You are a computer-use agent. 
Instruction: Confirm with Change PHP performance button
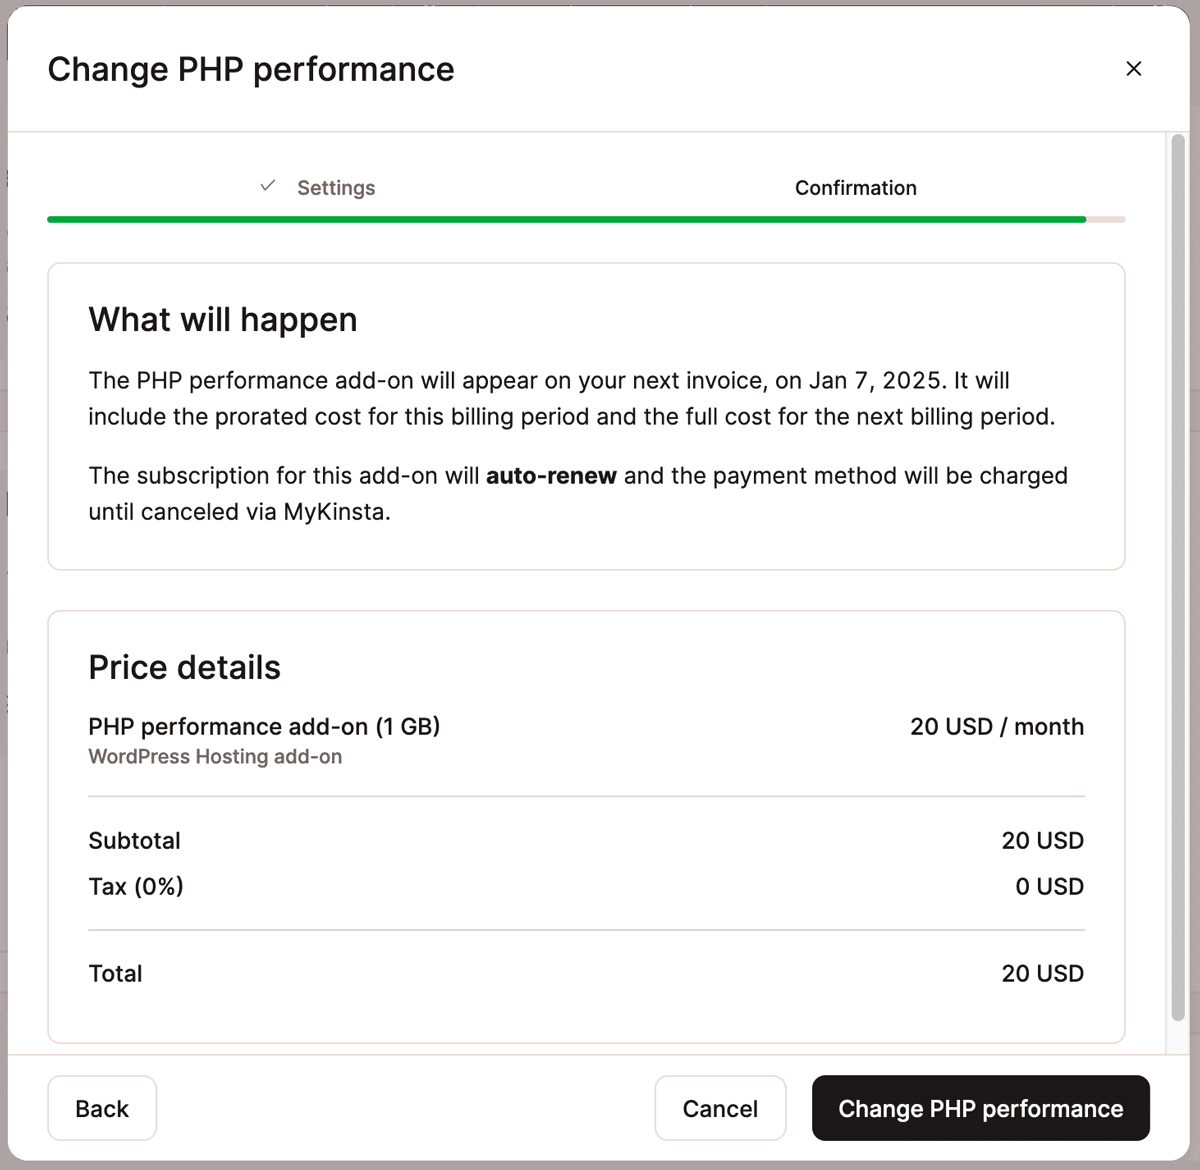pyautogui.click(x=980, y=1108)
